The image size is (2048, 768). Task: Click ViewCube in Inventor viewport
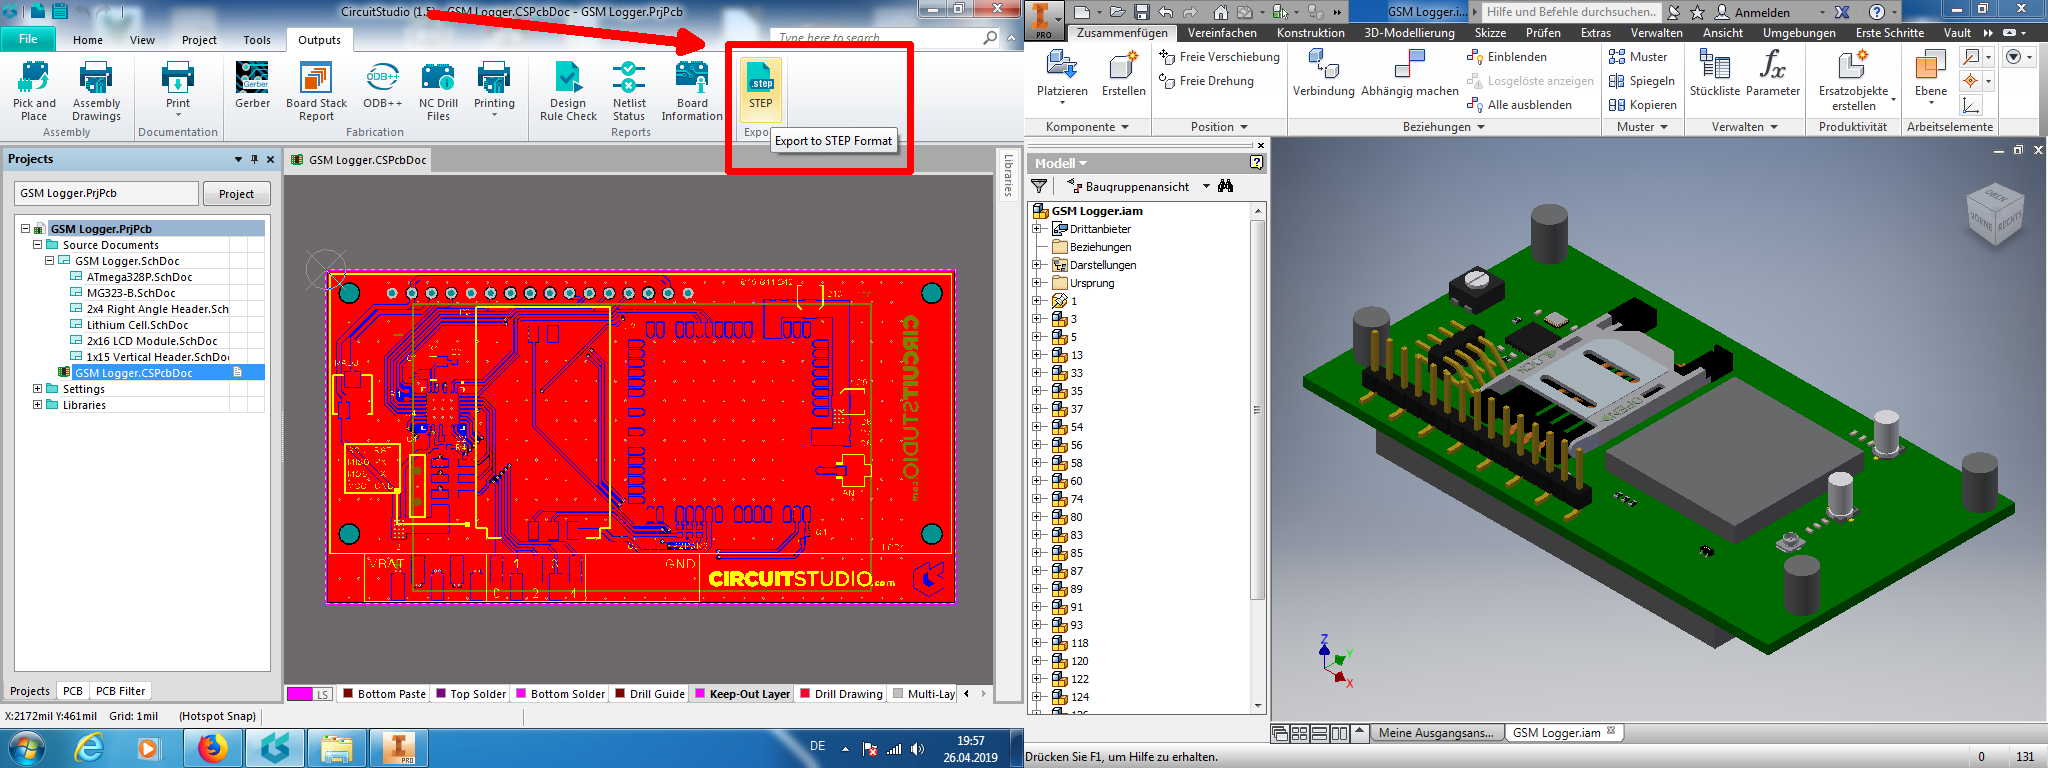tap(1994, 213)
